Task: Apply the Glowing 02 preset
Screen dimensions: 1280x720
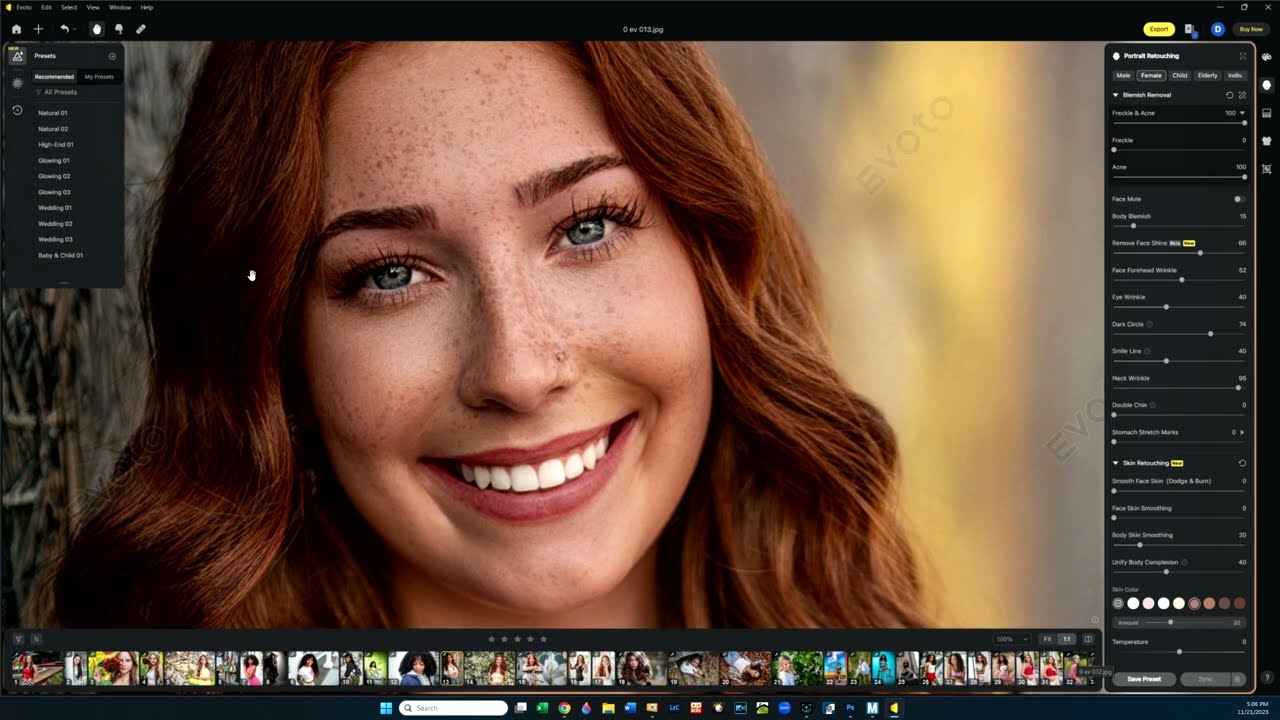Action: tap(54, 176)
